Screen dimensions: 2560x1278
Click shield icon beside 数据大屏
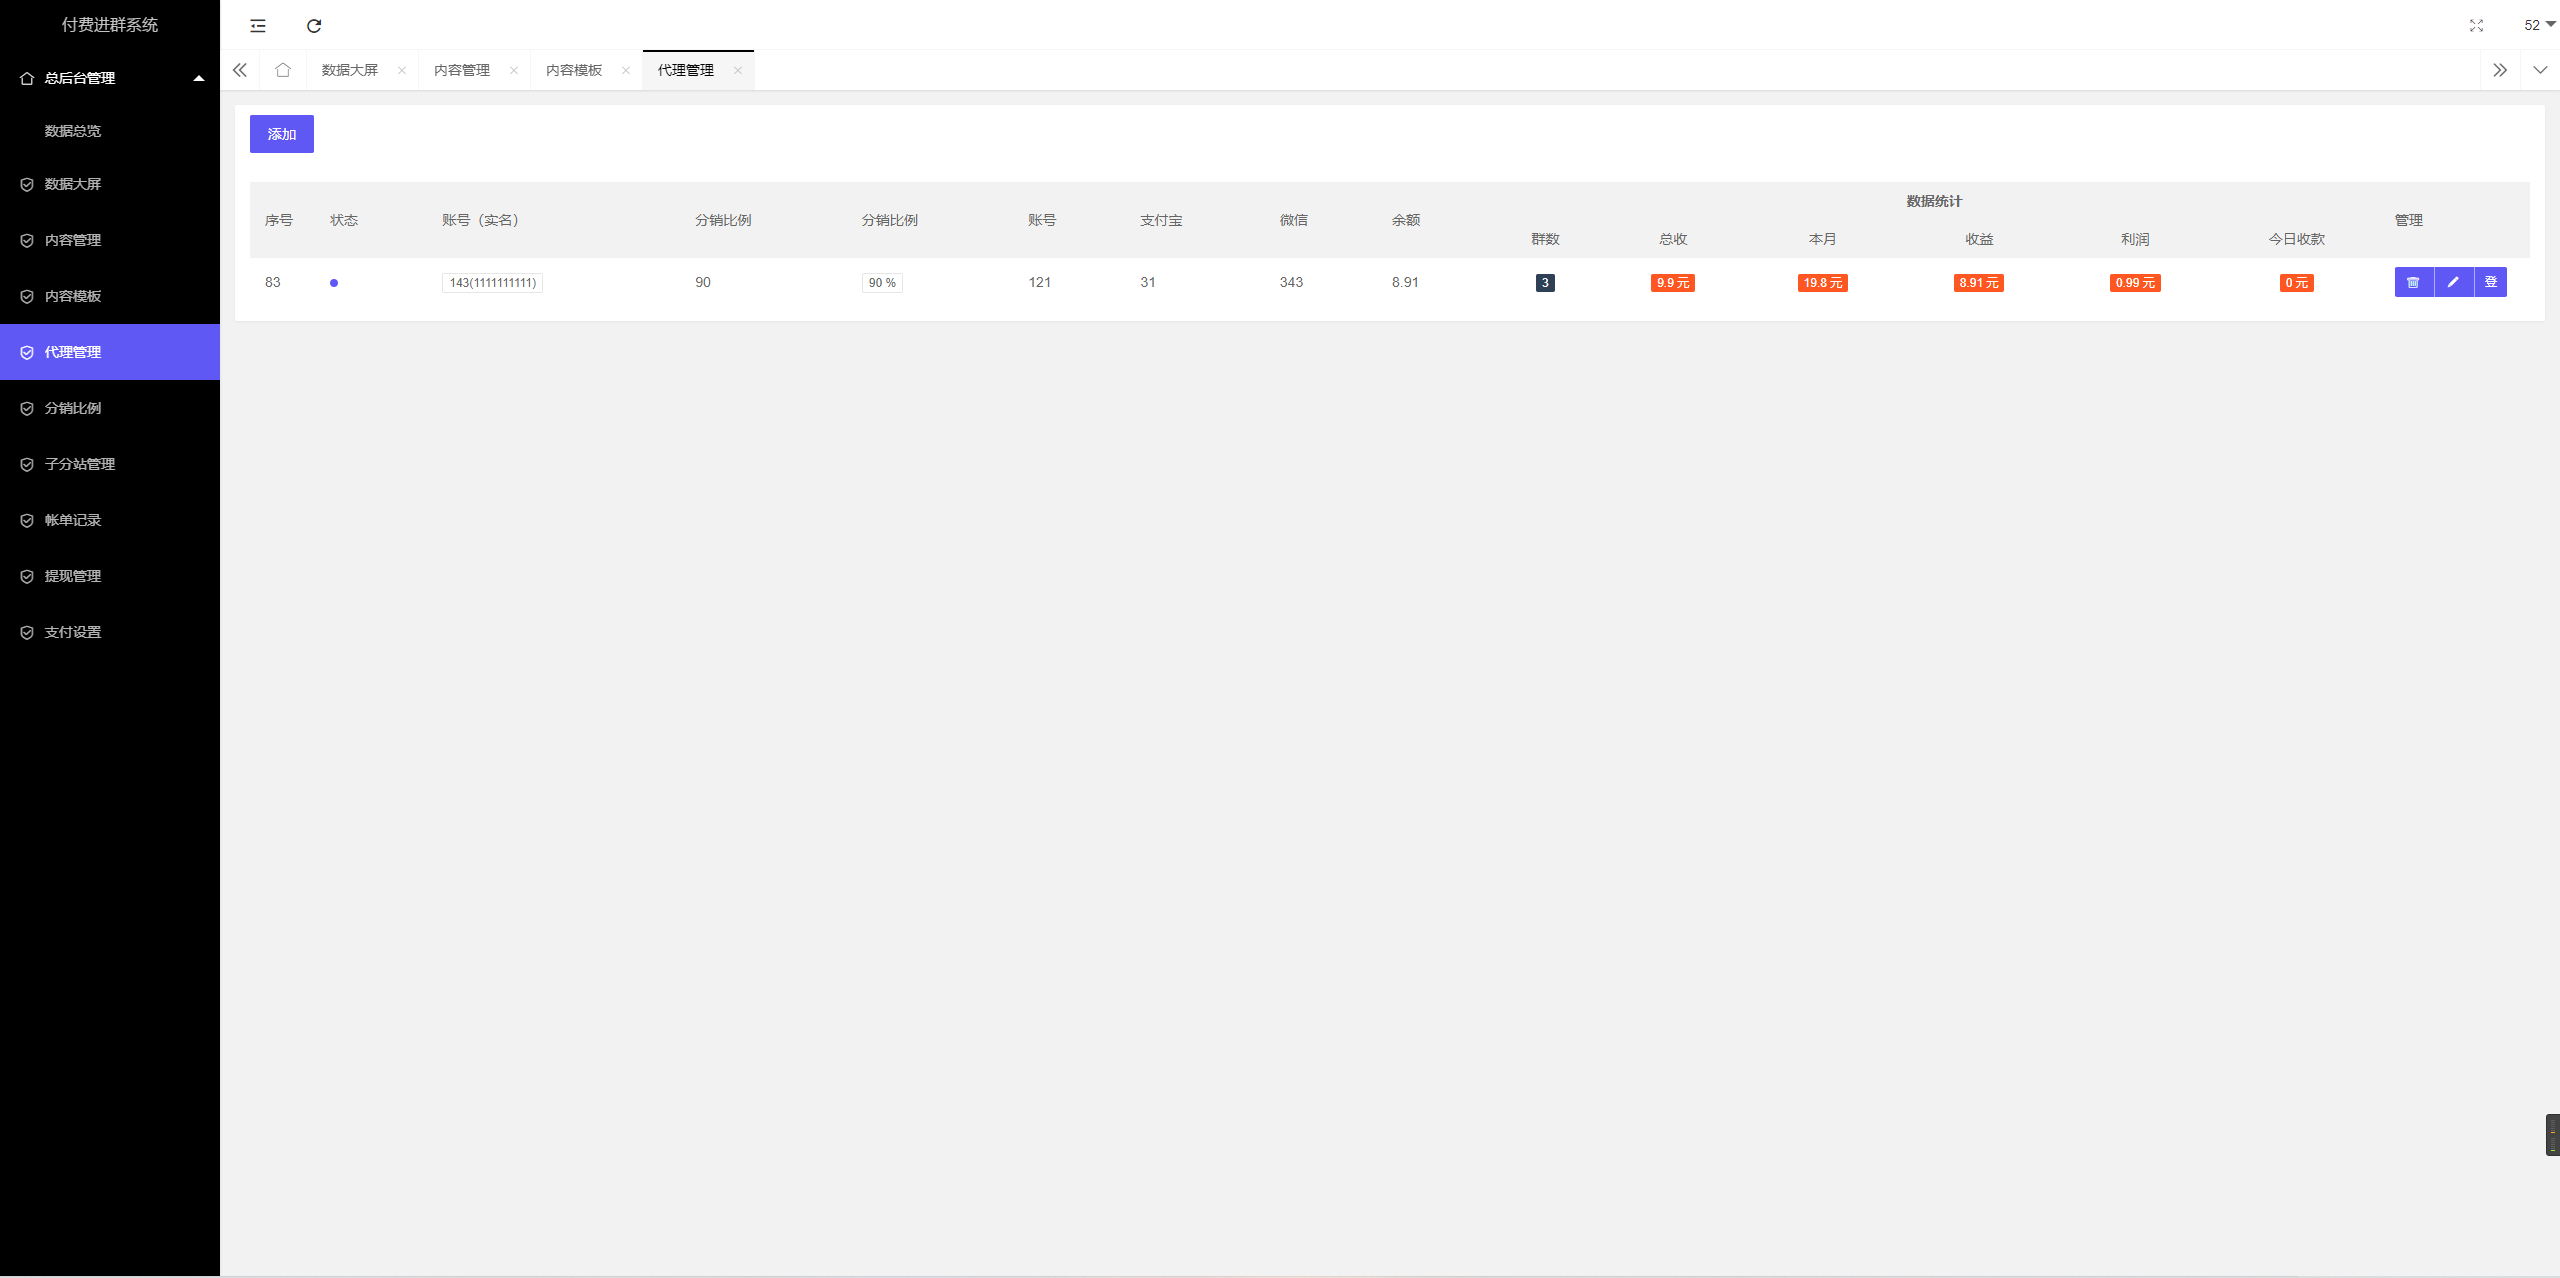pyautogui.click(x=27, y=184)
